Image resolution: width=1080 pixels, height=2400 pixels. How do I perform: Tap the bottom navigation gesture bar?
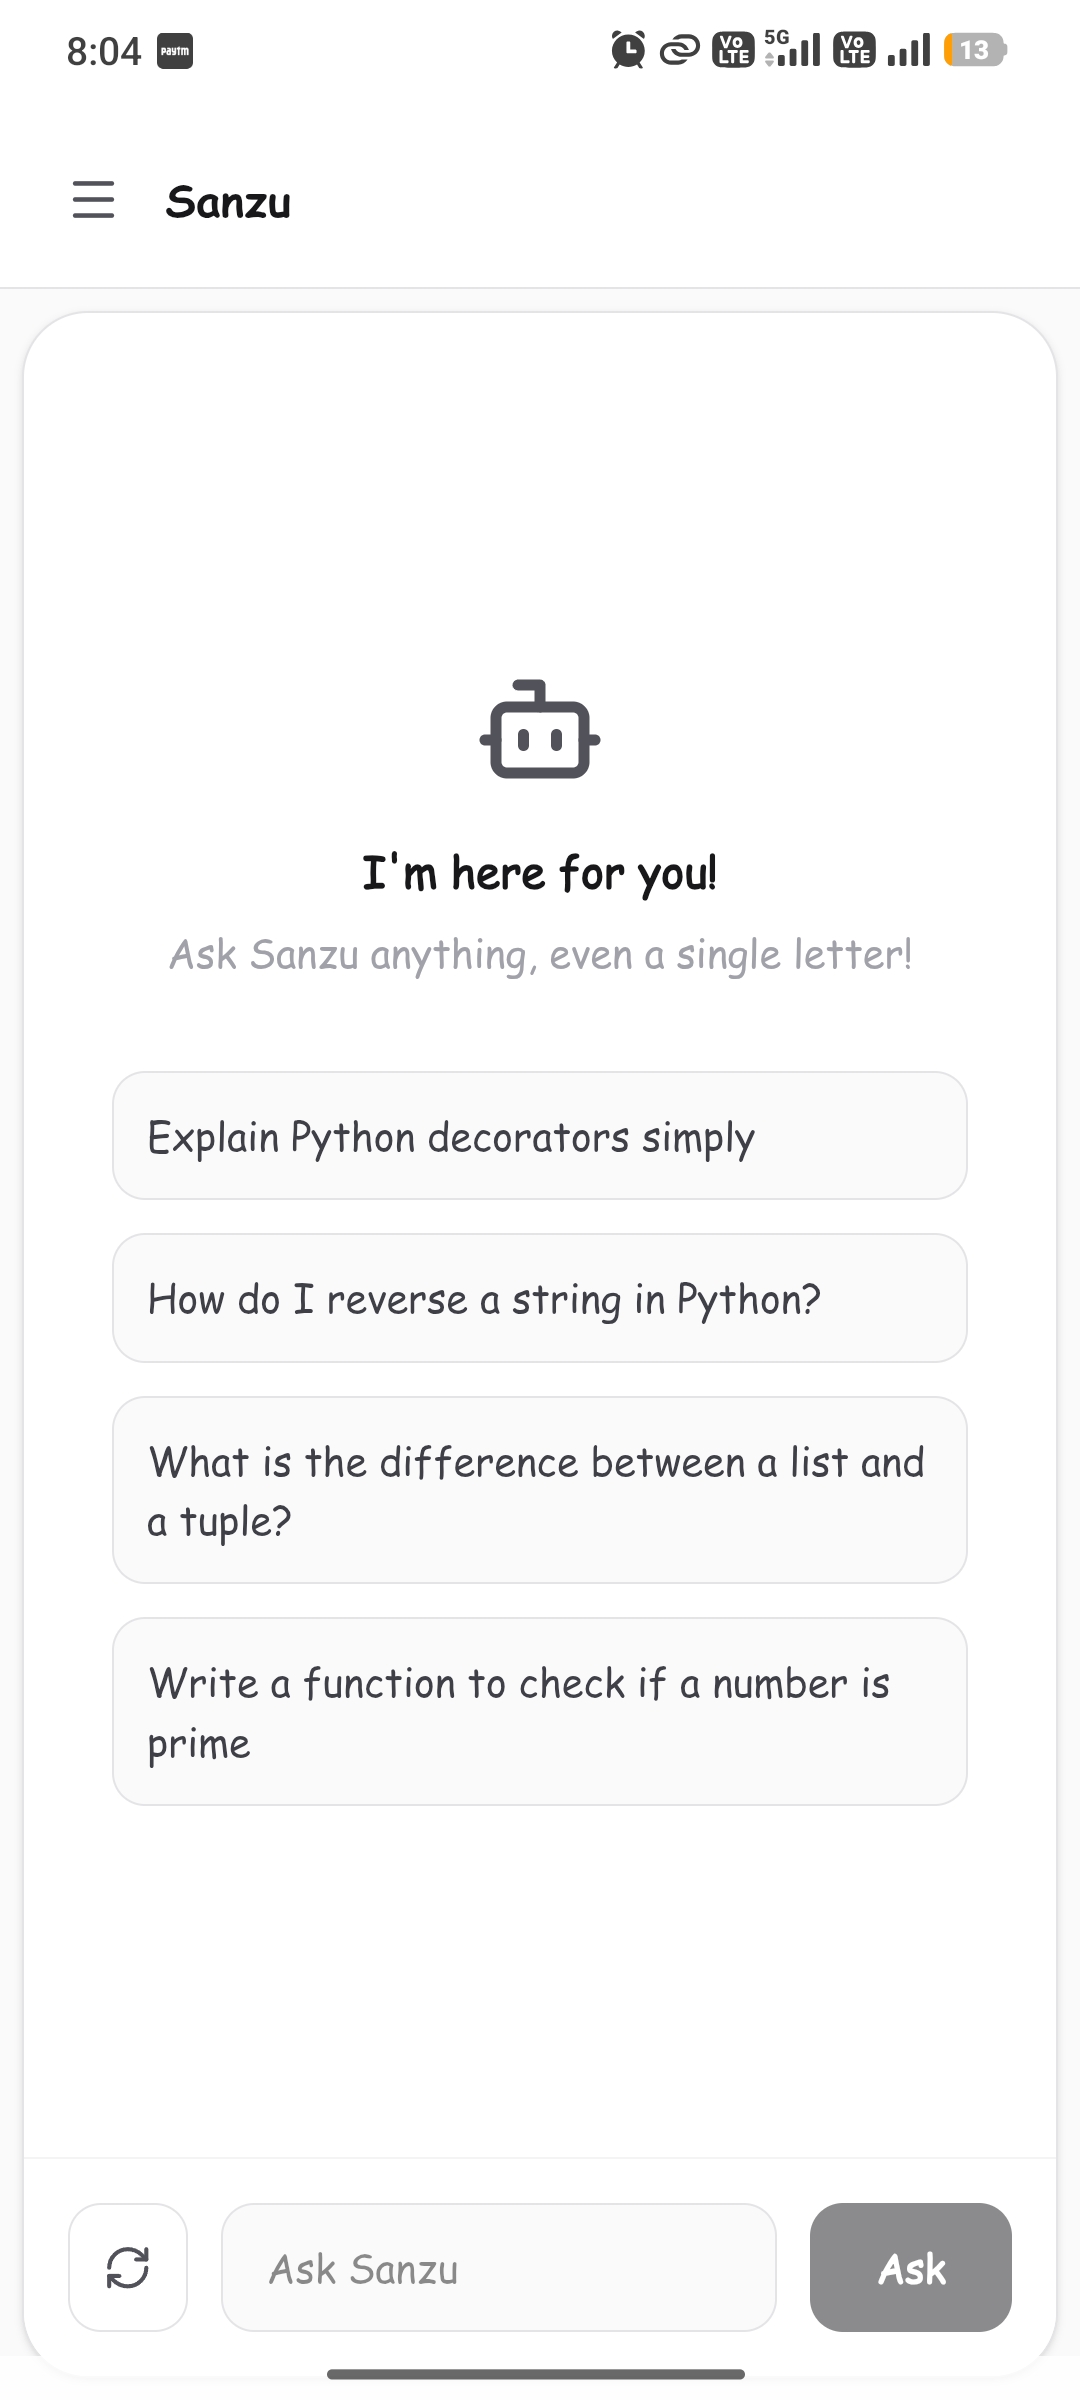coord(536,2374)
